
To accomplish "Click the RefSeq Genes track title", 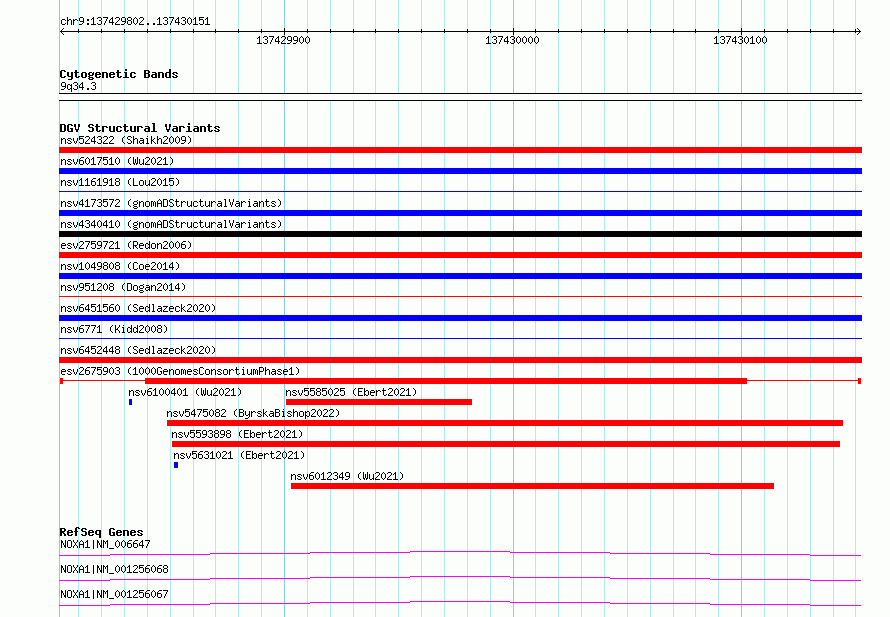I will (101, 532).
